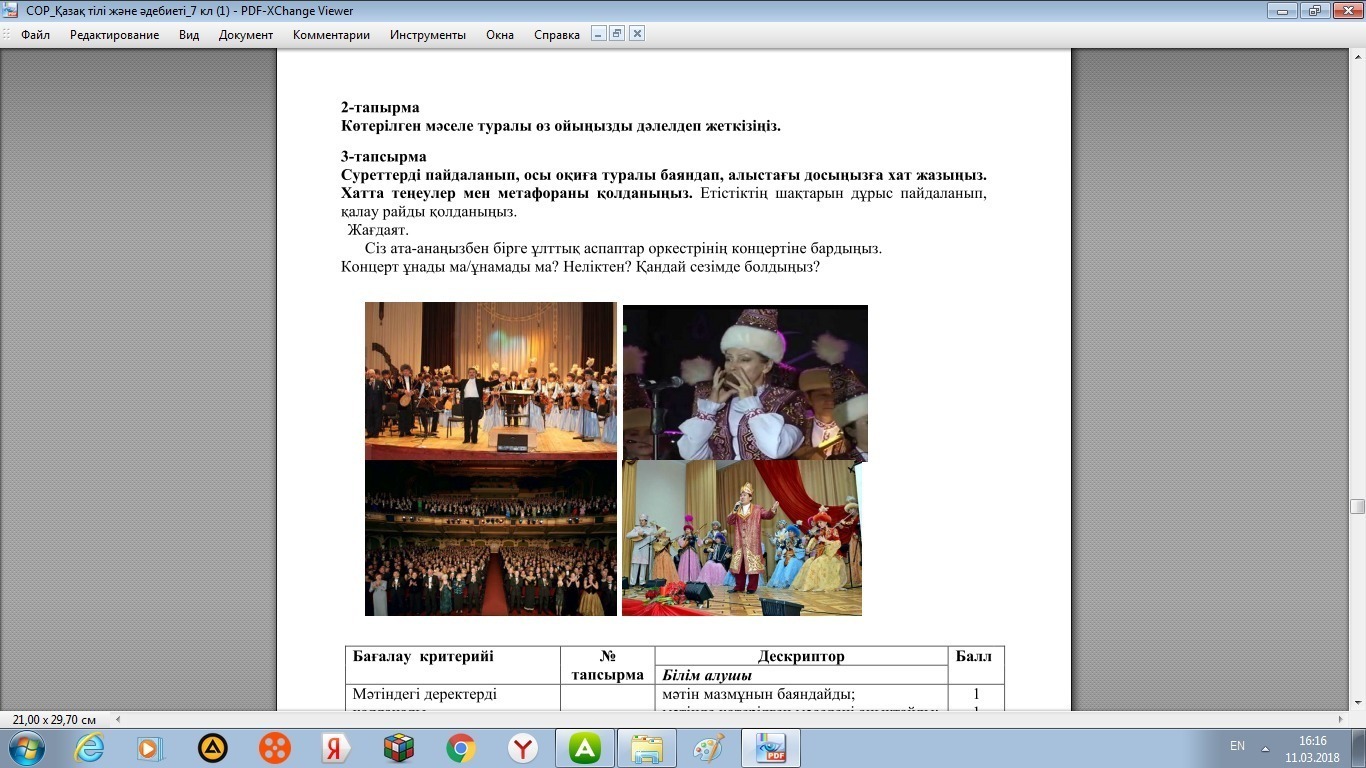Click the Бағалау критерийі table header
Image resolution: width=1366 pixels, height=768 pixels.
point(423,657)
